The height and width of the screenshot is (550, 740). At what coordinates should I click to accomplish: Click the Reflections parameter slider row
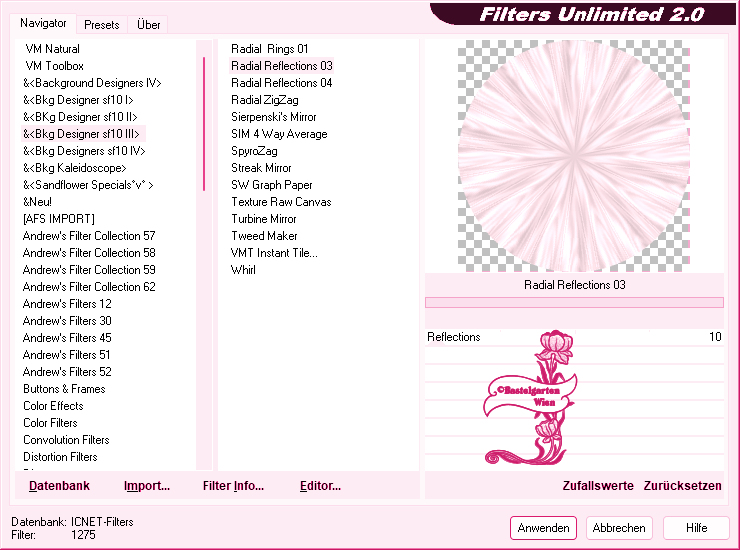click(x=574, y=337)
